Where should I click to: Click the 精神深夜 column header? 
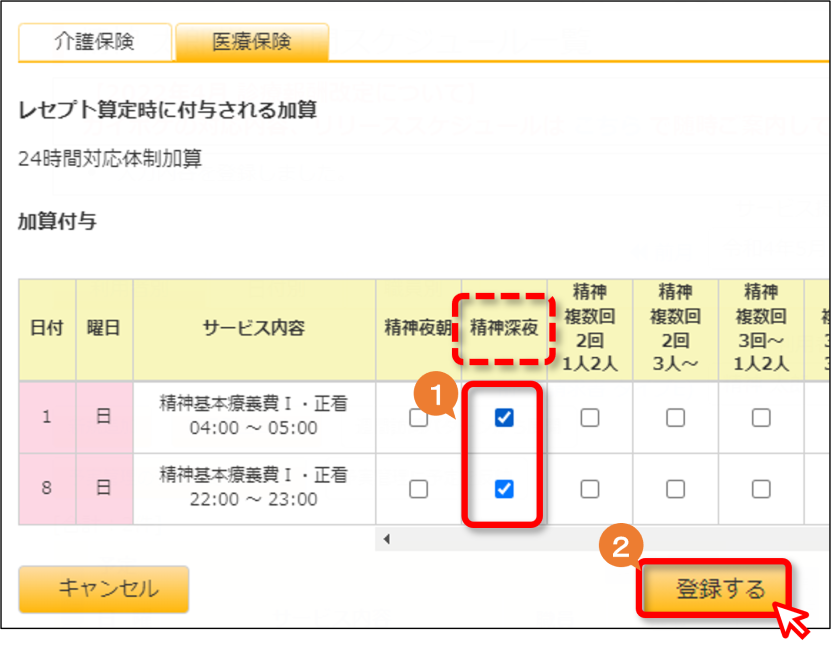[x=504, y=328]
